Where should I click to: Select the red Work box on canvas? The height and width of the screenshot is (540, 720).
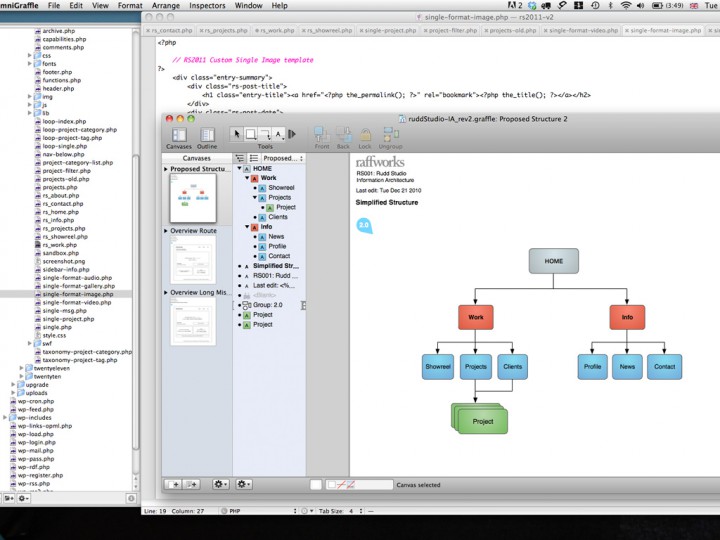click(476, 317)
